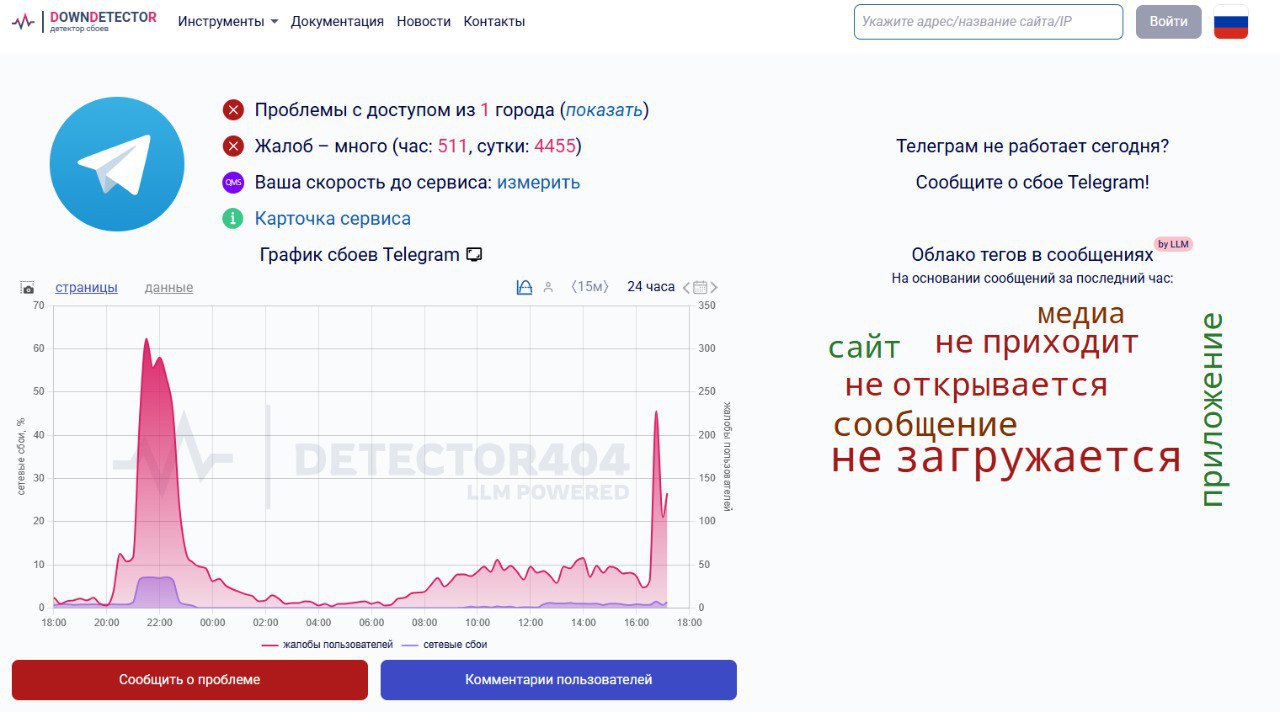The width and height of the screenshot is (1280, 712).
Task: Go to Новости in the top navigation
Action: pyautogui.click(x=423, y=21)
